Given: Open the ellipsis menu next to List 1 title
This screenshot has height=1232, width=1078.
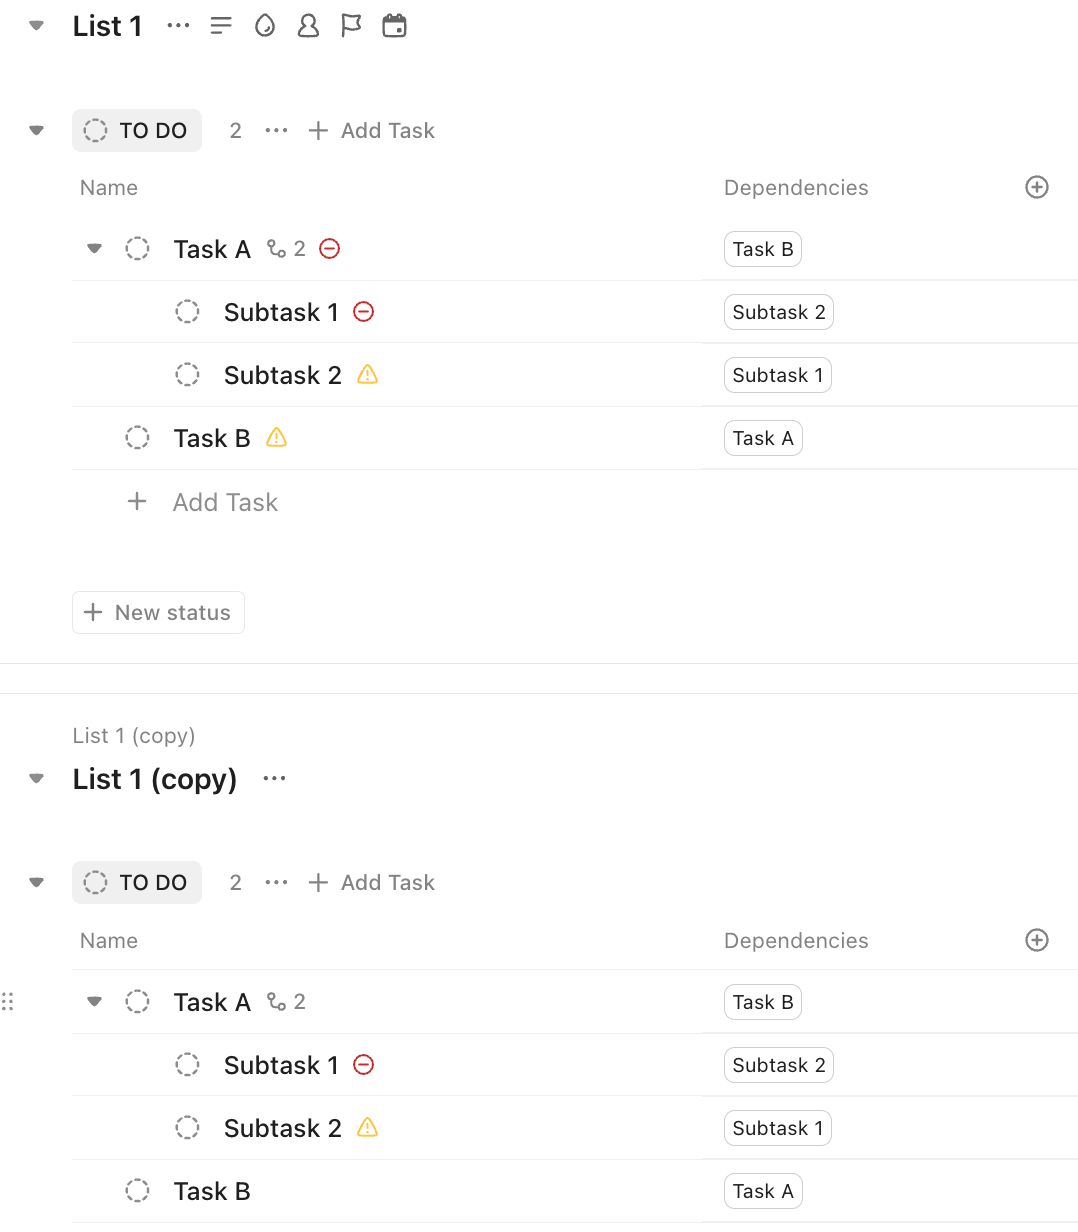Looking at the screenshot, I should point(178,26).
